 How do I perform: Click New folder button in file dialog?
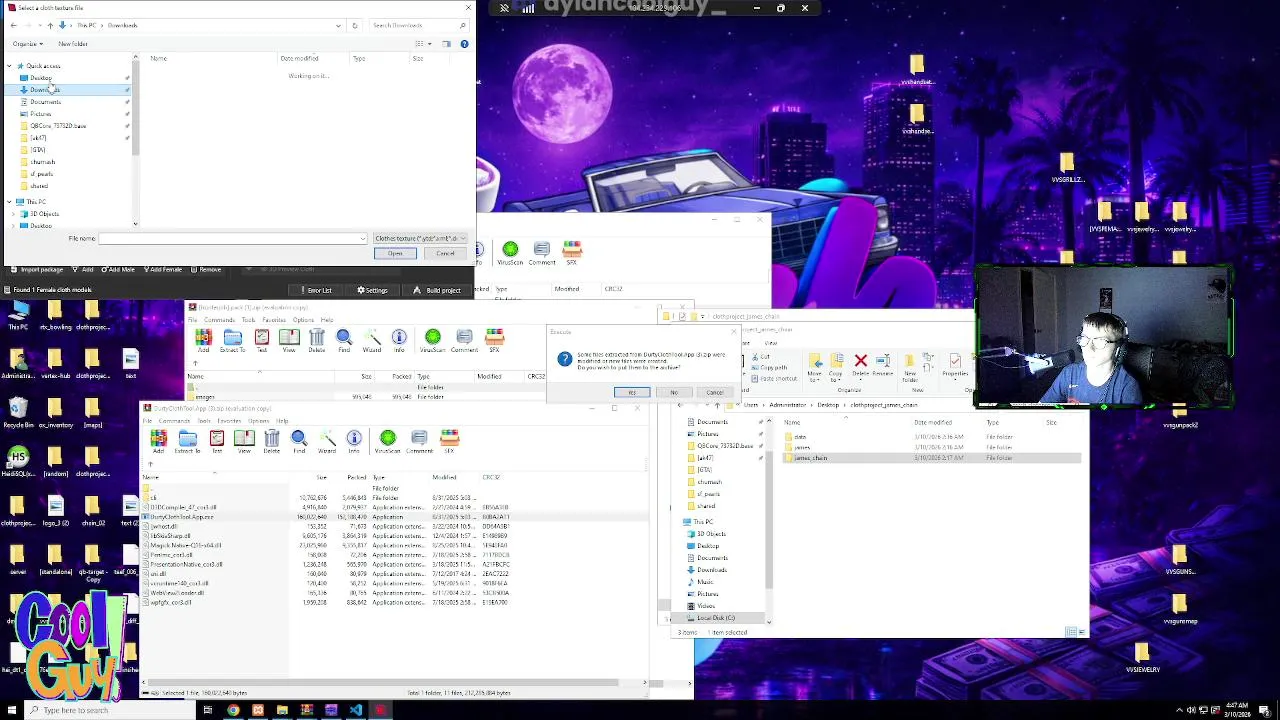coord(72,44)
